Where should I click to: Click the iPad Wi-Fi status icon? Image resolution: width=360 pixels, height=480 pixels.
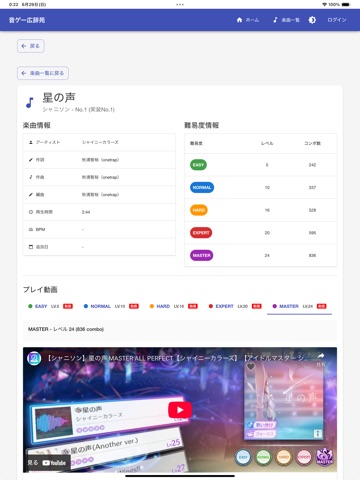coord(324,4)
